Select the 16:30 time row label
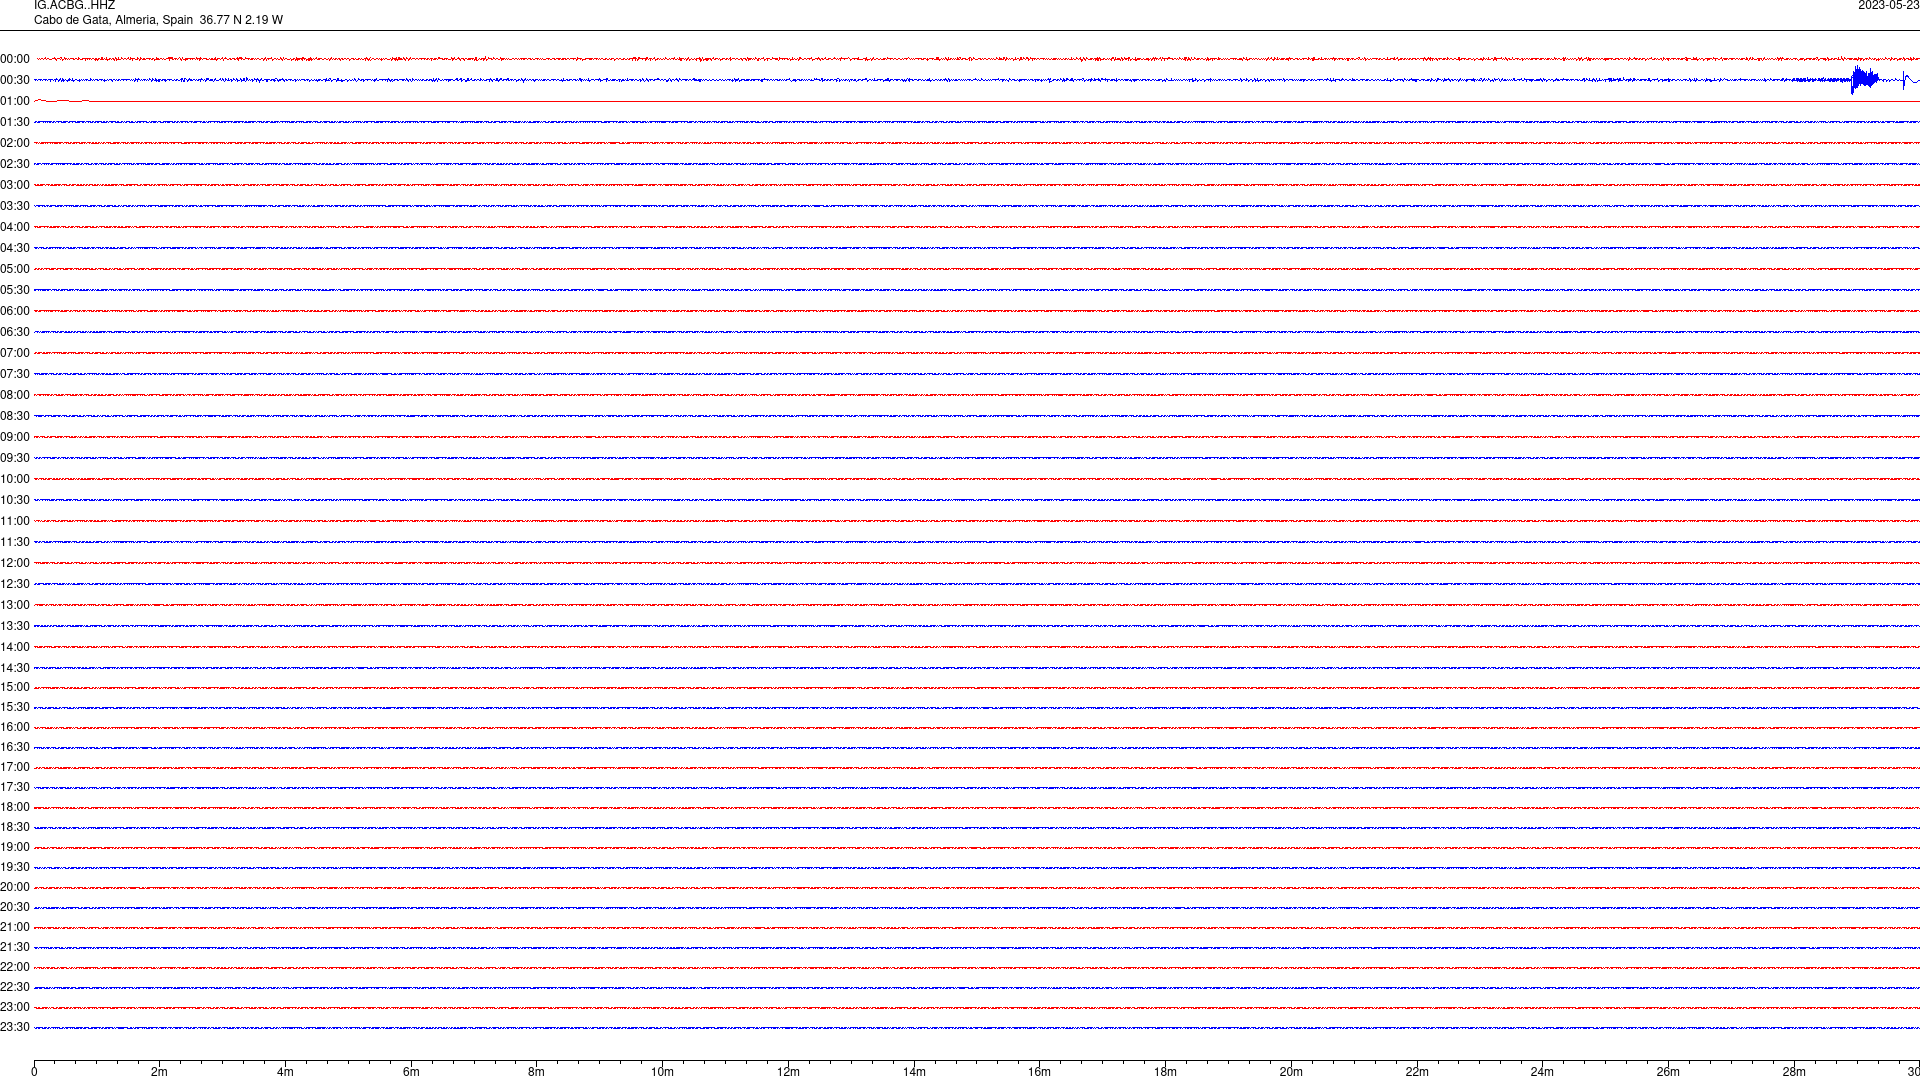Screen dimensions: 1920x1080 (x=15, y=747)
